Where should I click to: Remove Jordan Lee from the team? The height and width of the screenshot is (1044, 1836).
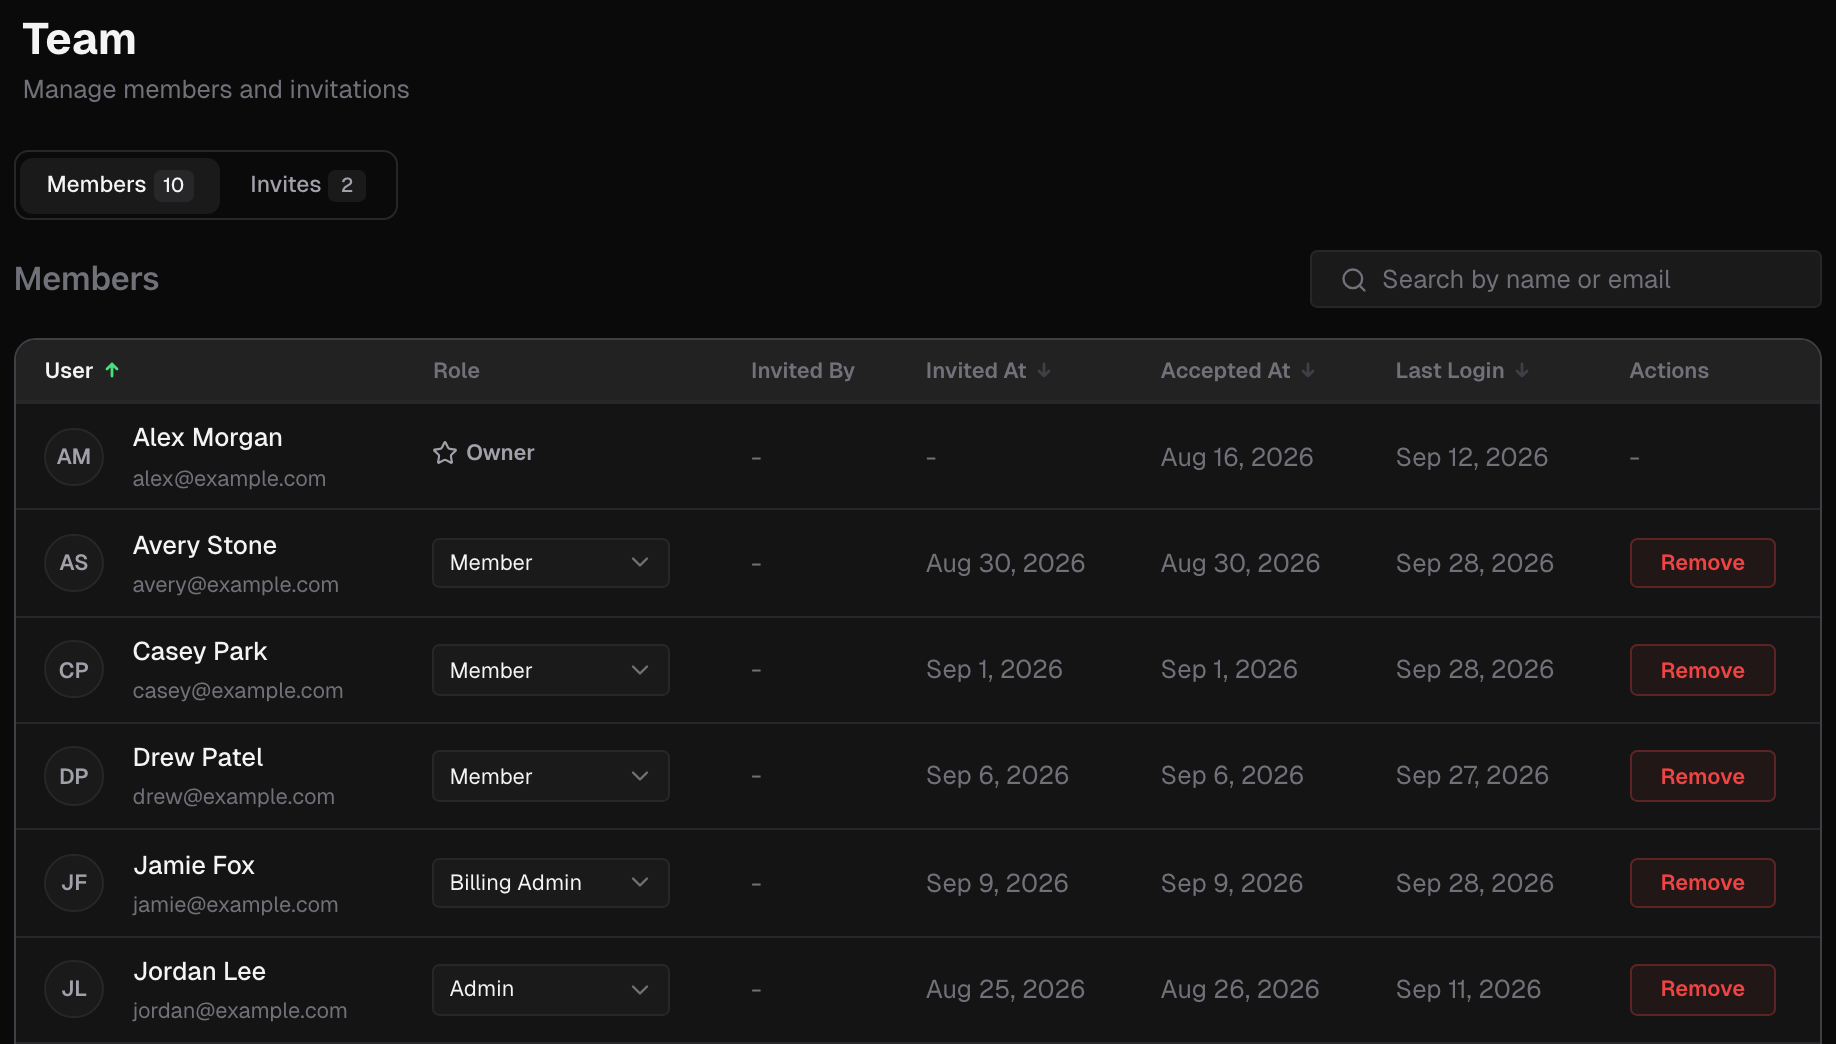pos(1703,989)
